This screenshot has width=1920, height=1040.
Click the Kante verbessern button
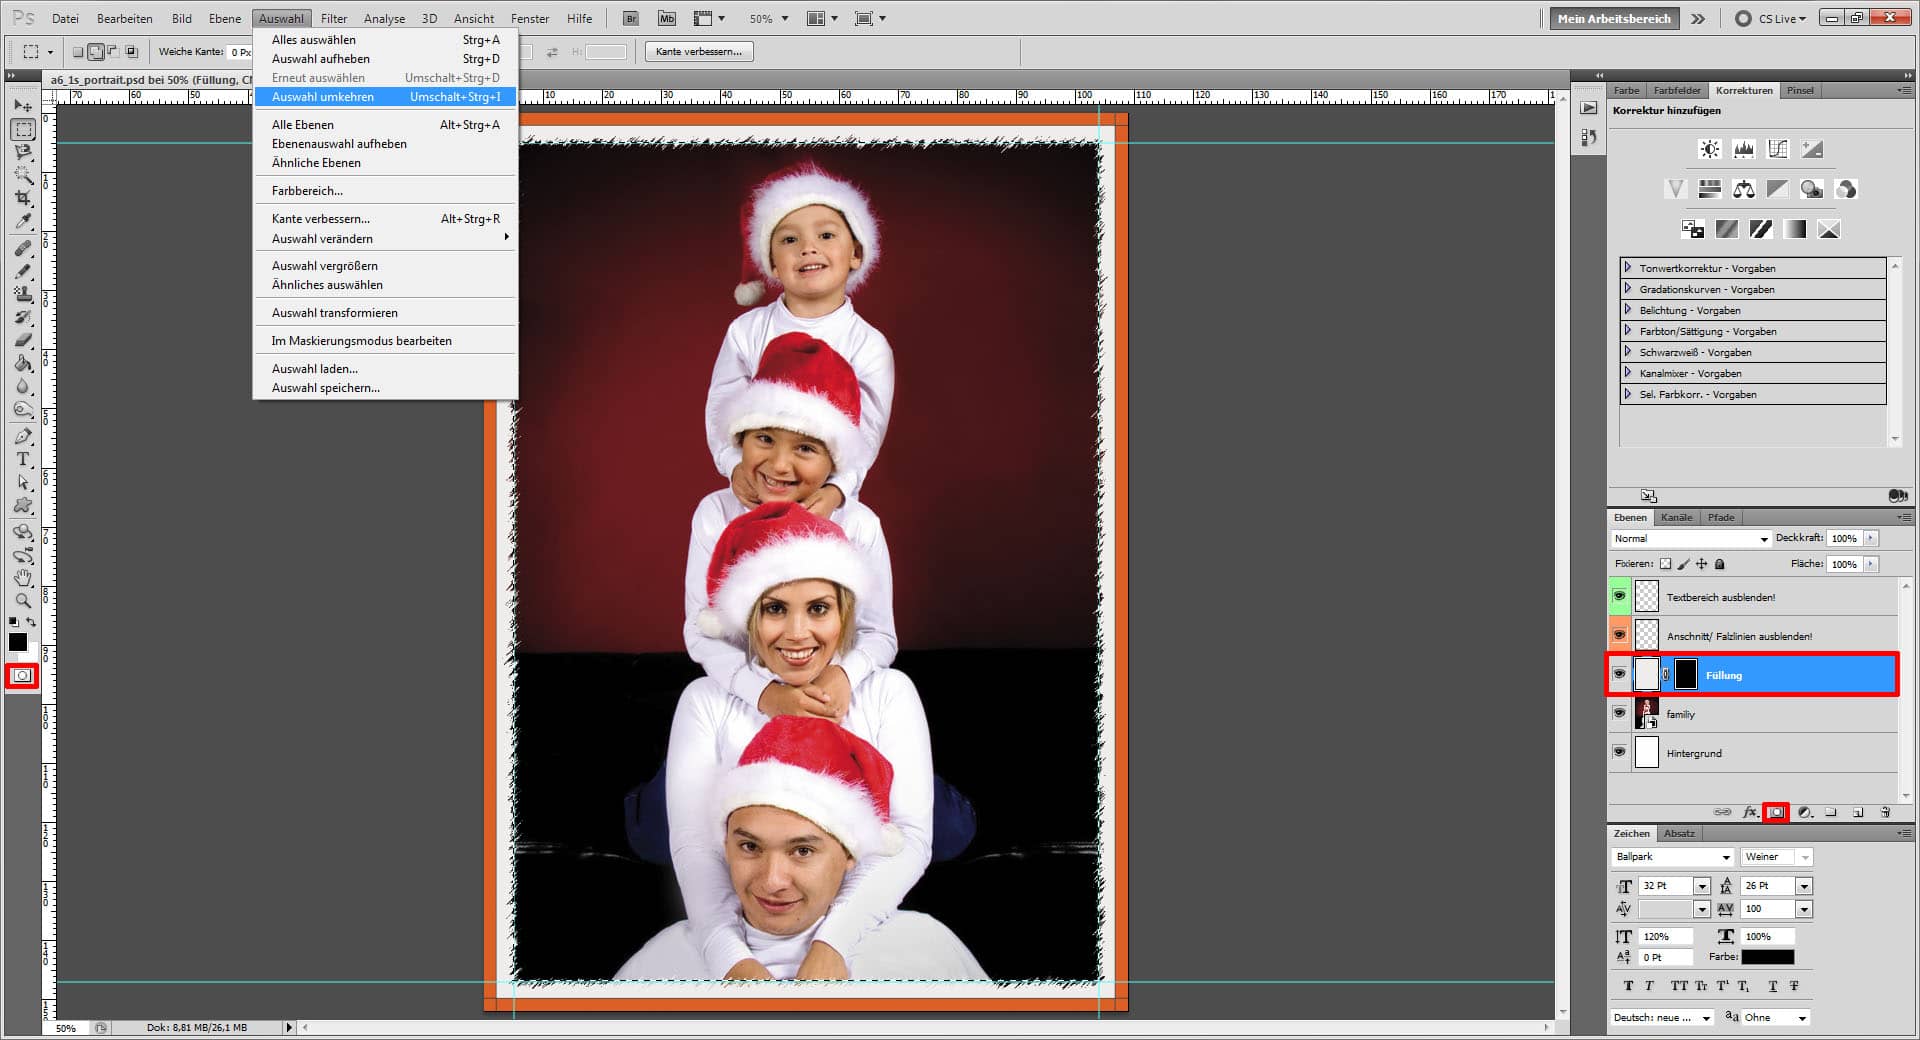pyautogui.click(x=698, y=51)
